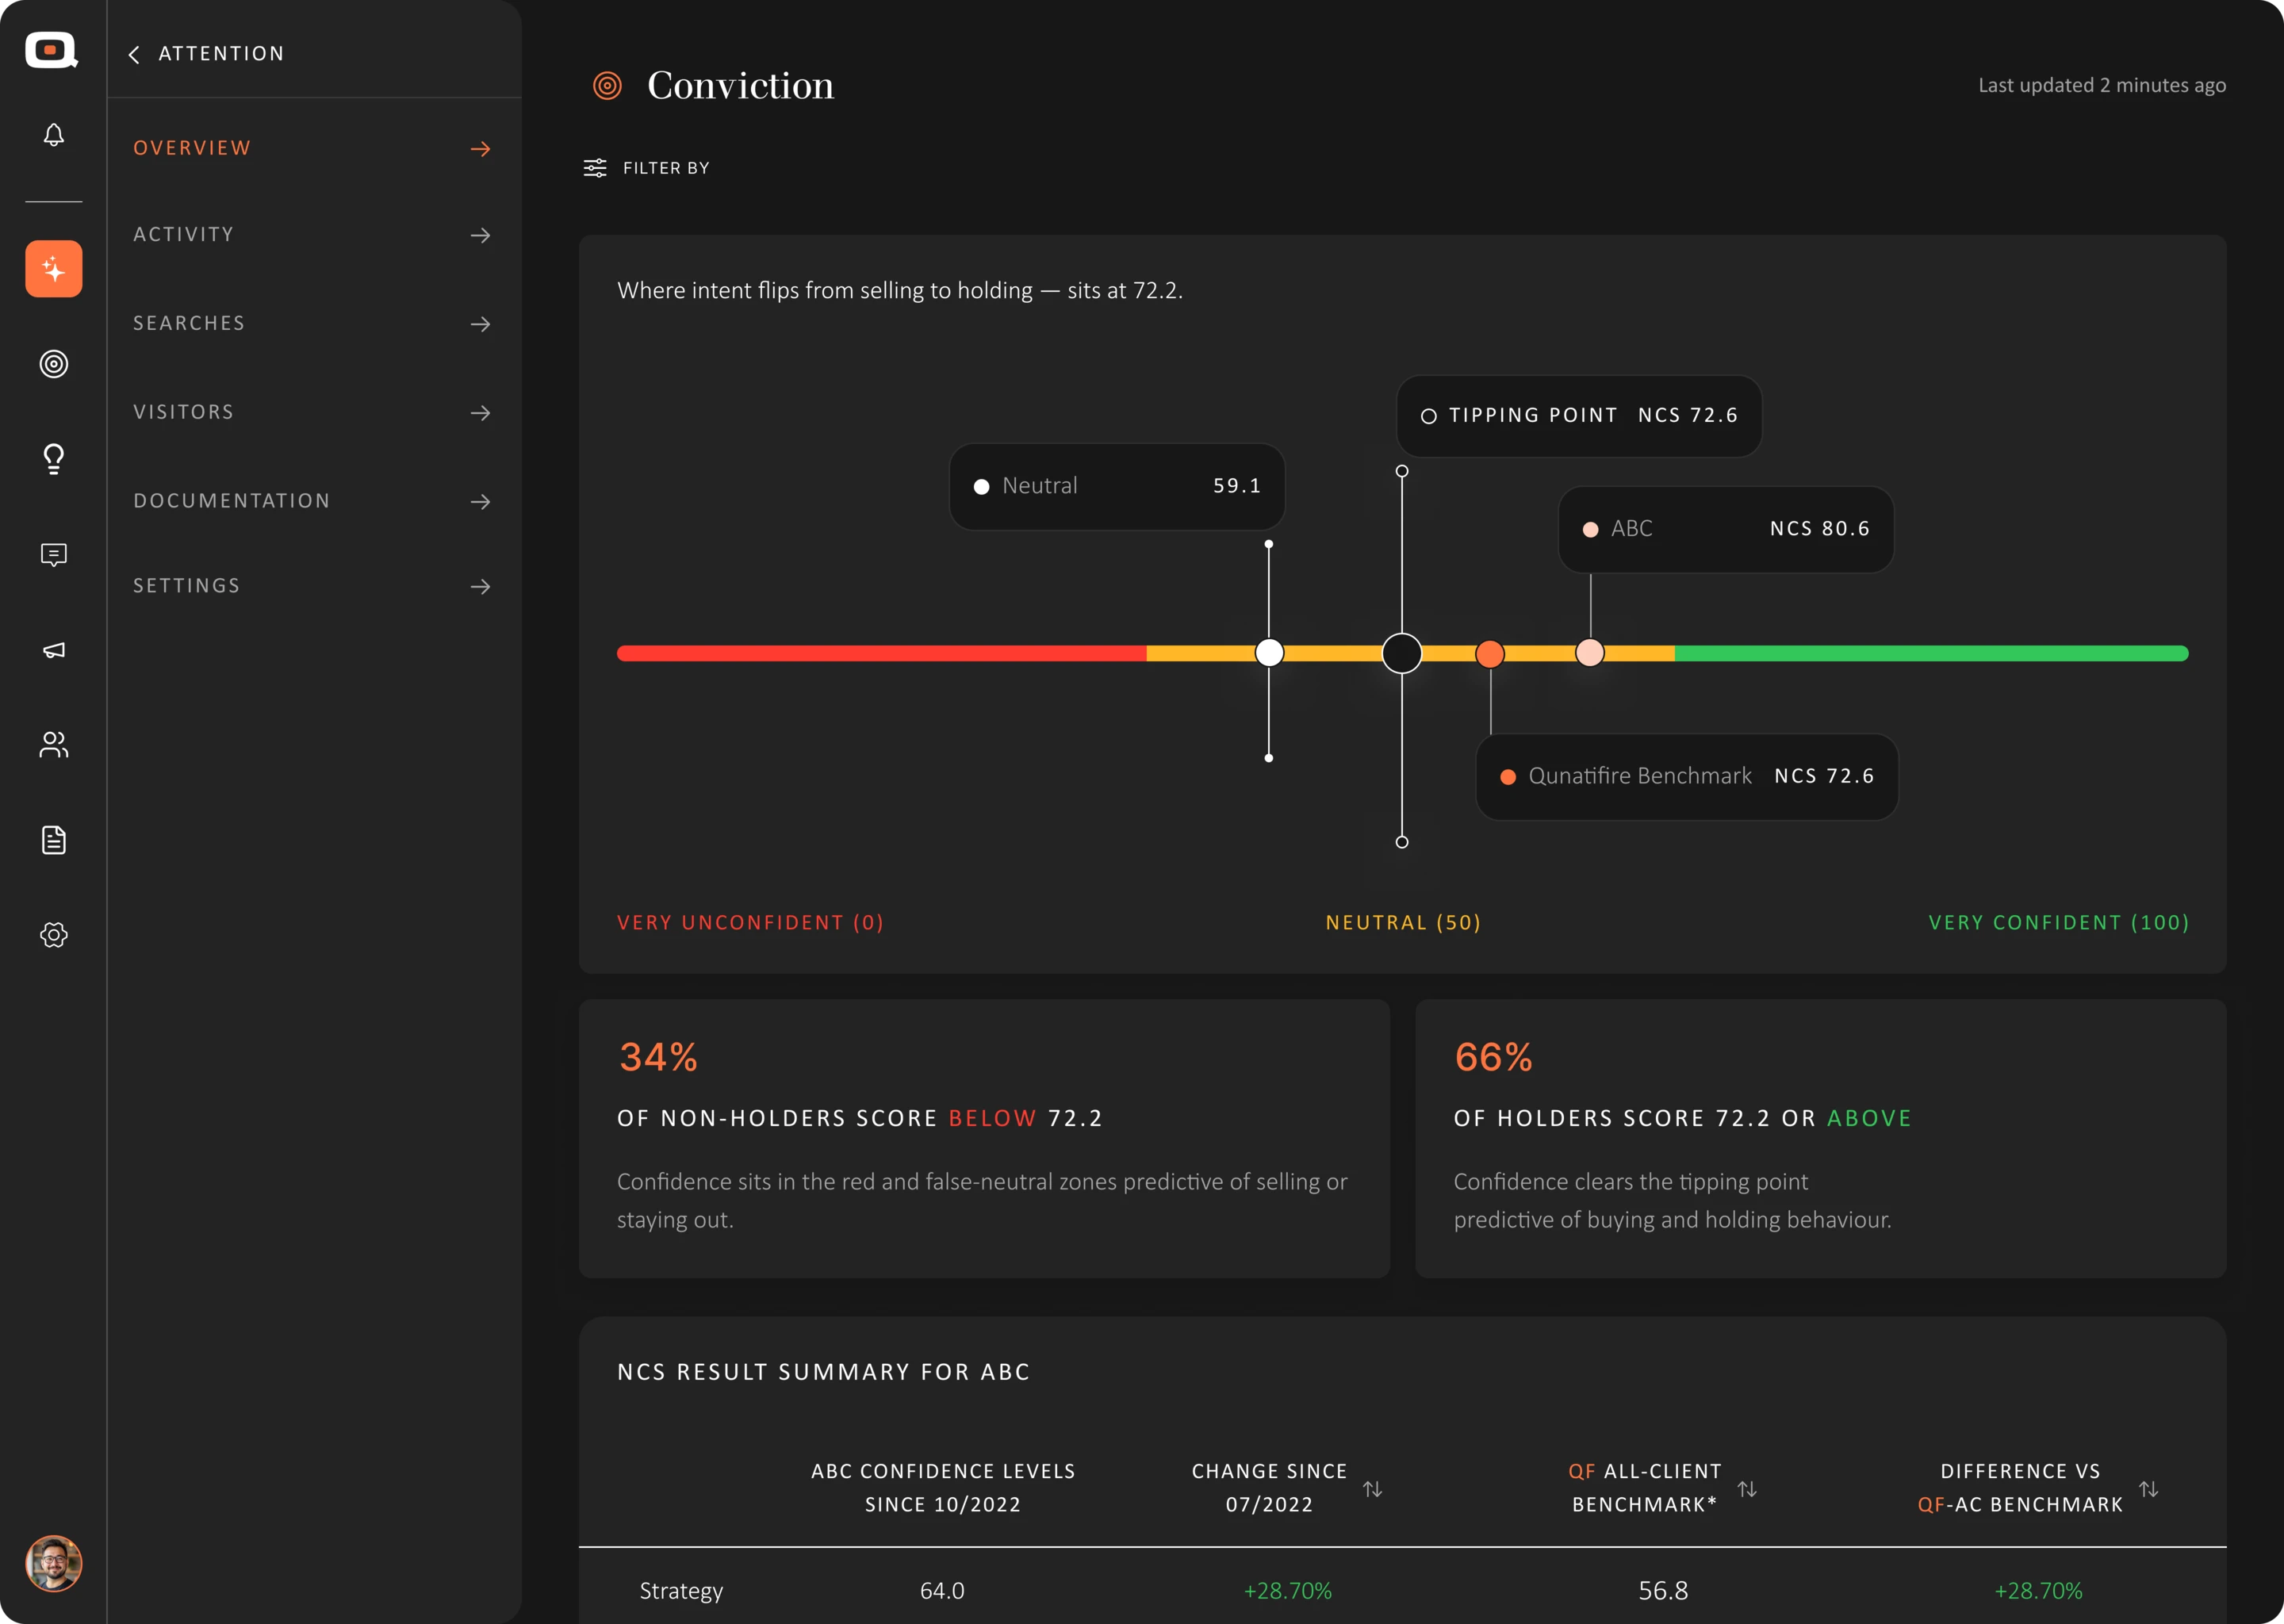Go back using the Attention chevron
Viewport: 2284px width, 1624px height.
tap(134, 54)
